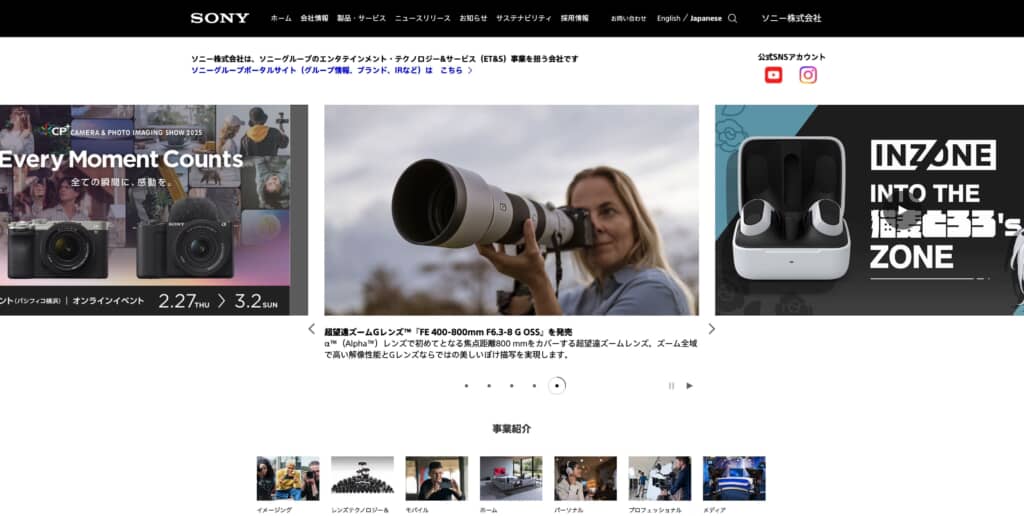
Task: Open the プロフェッショナル business thumbnail
Action: point(660,478)
